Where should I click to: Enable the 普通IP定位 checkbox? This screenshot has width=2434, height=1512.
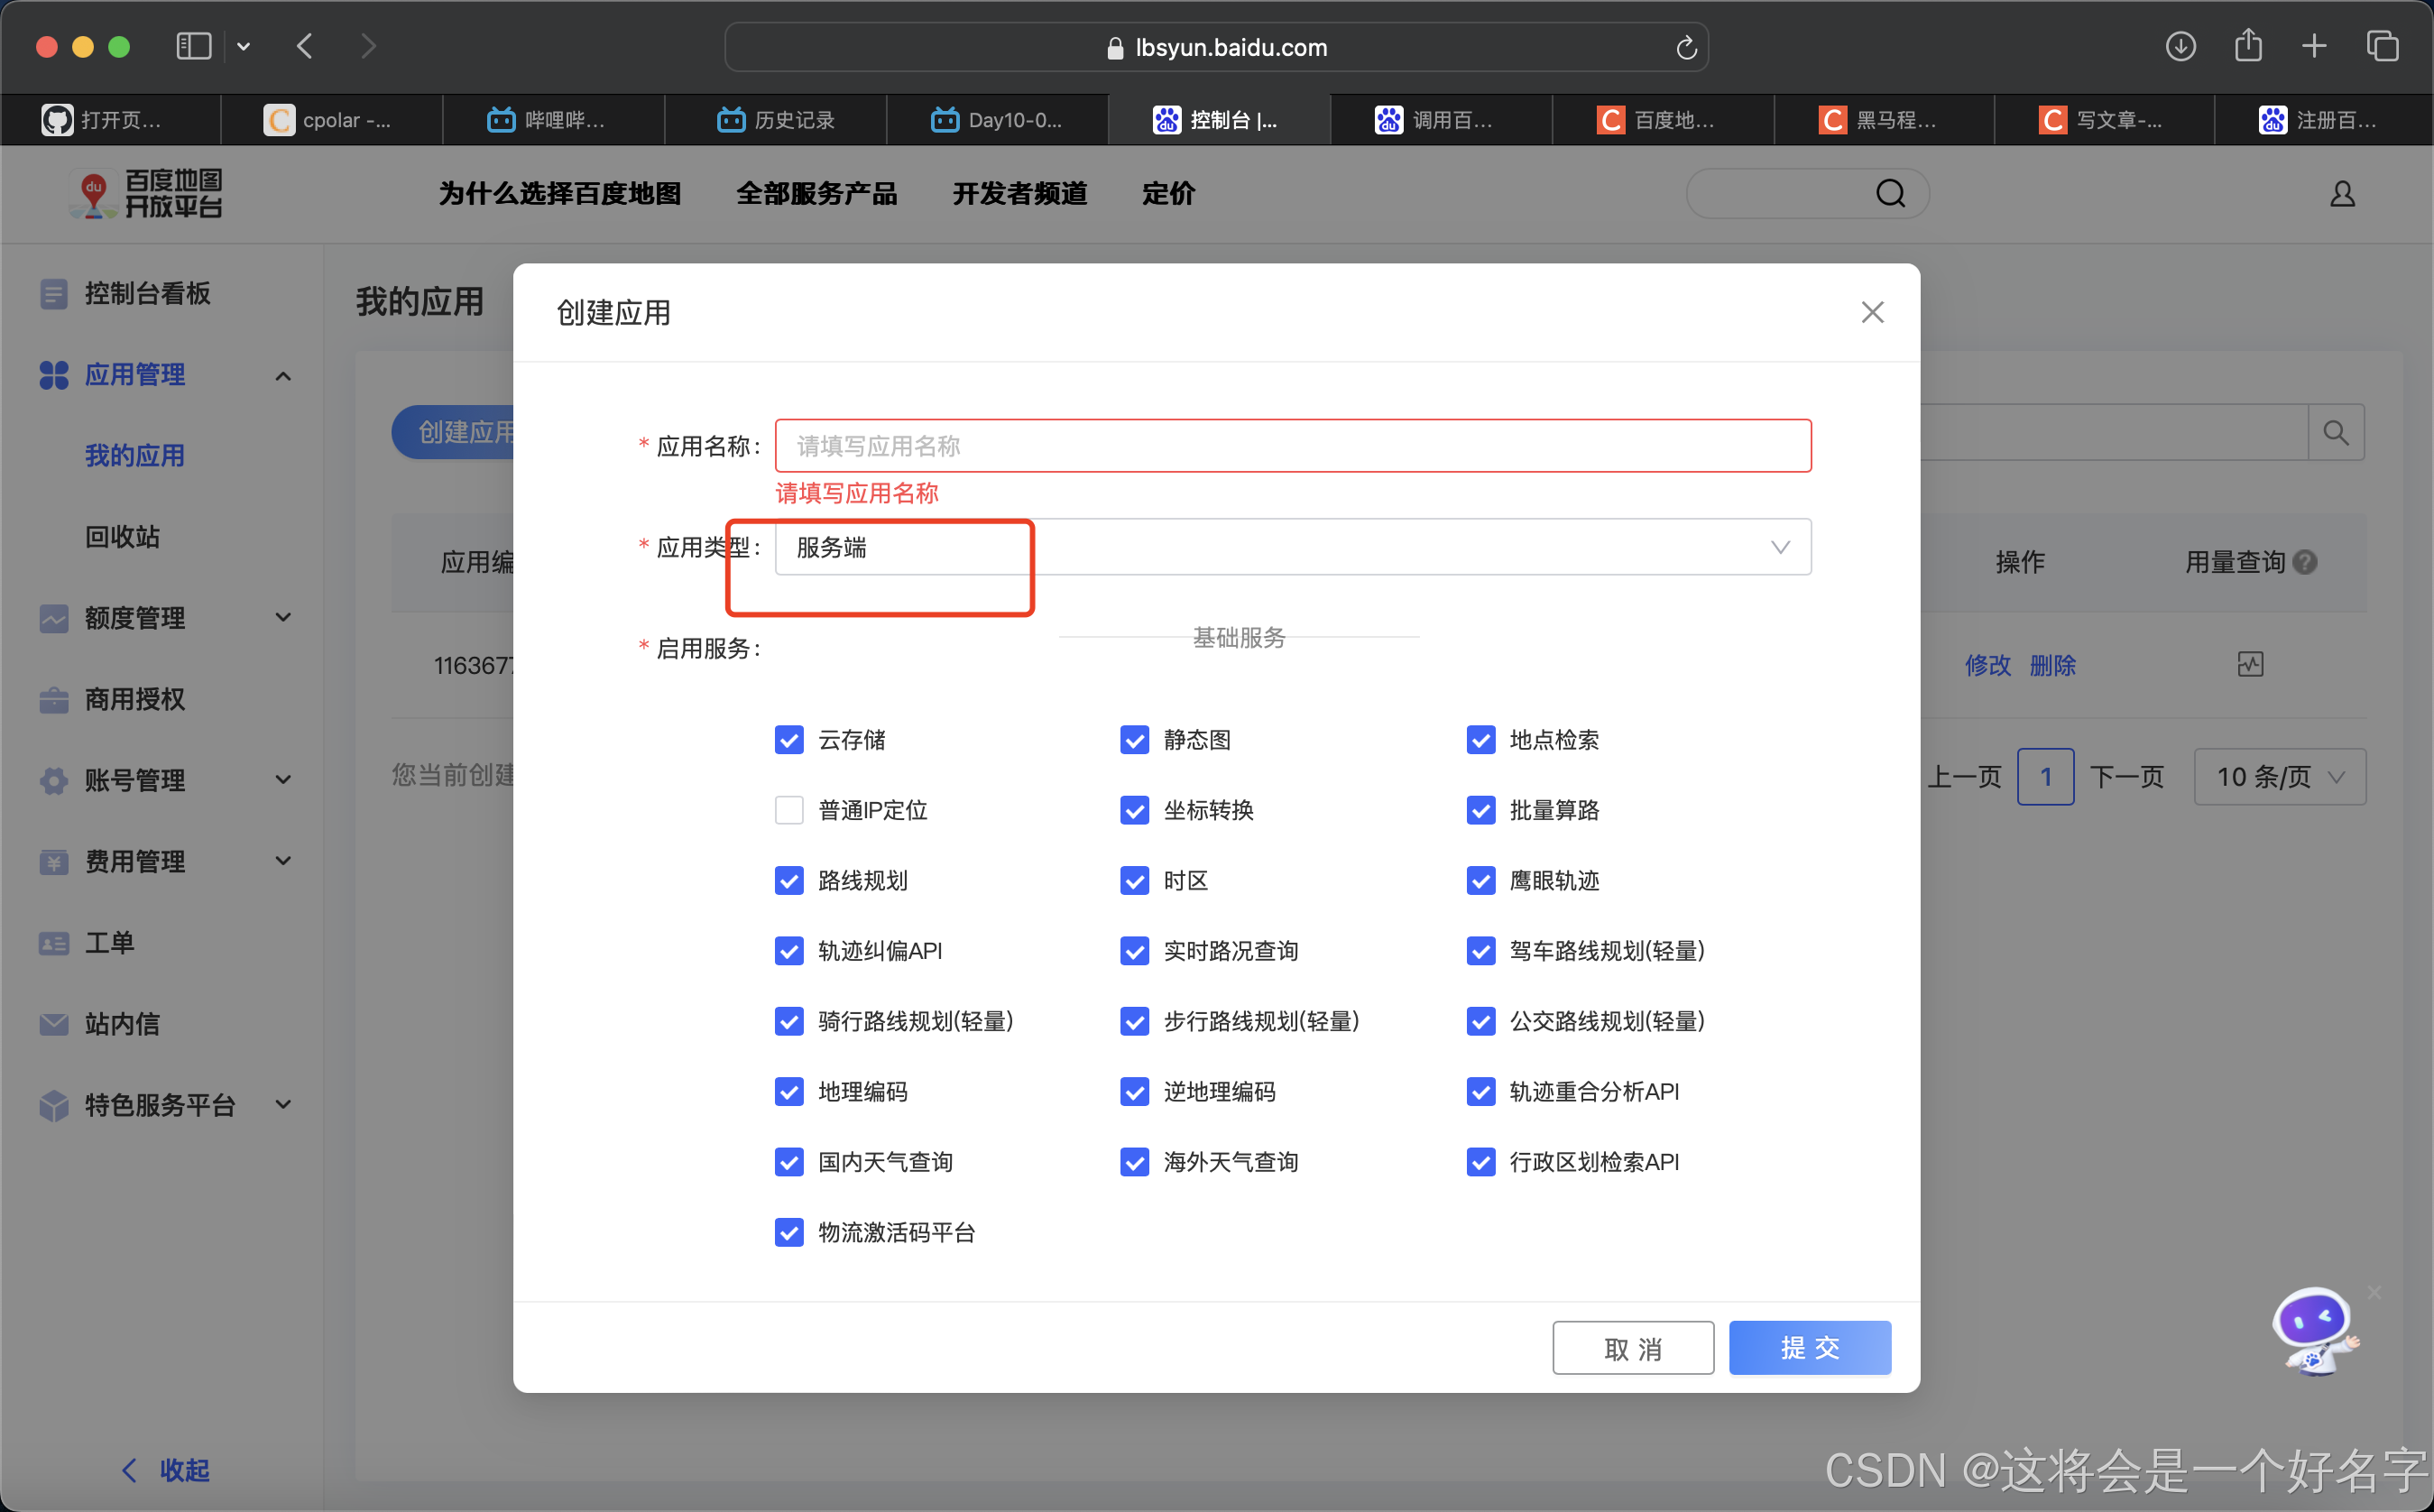click(x=789, y=810)
